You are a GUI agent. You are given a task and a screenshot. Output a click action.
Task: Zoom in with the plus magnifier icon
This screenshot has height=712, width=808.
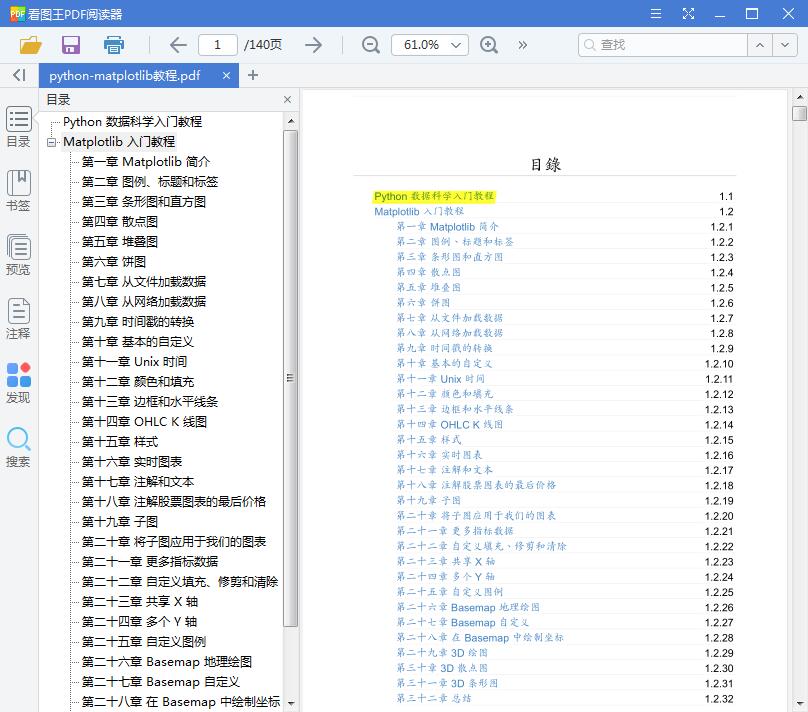489,45
